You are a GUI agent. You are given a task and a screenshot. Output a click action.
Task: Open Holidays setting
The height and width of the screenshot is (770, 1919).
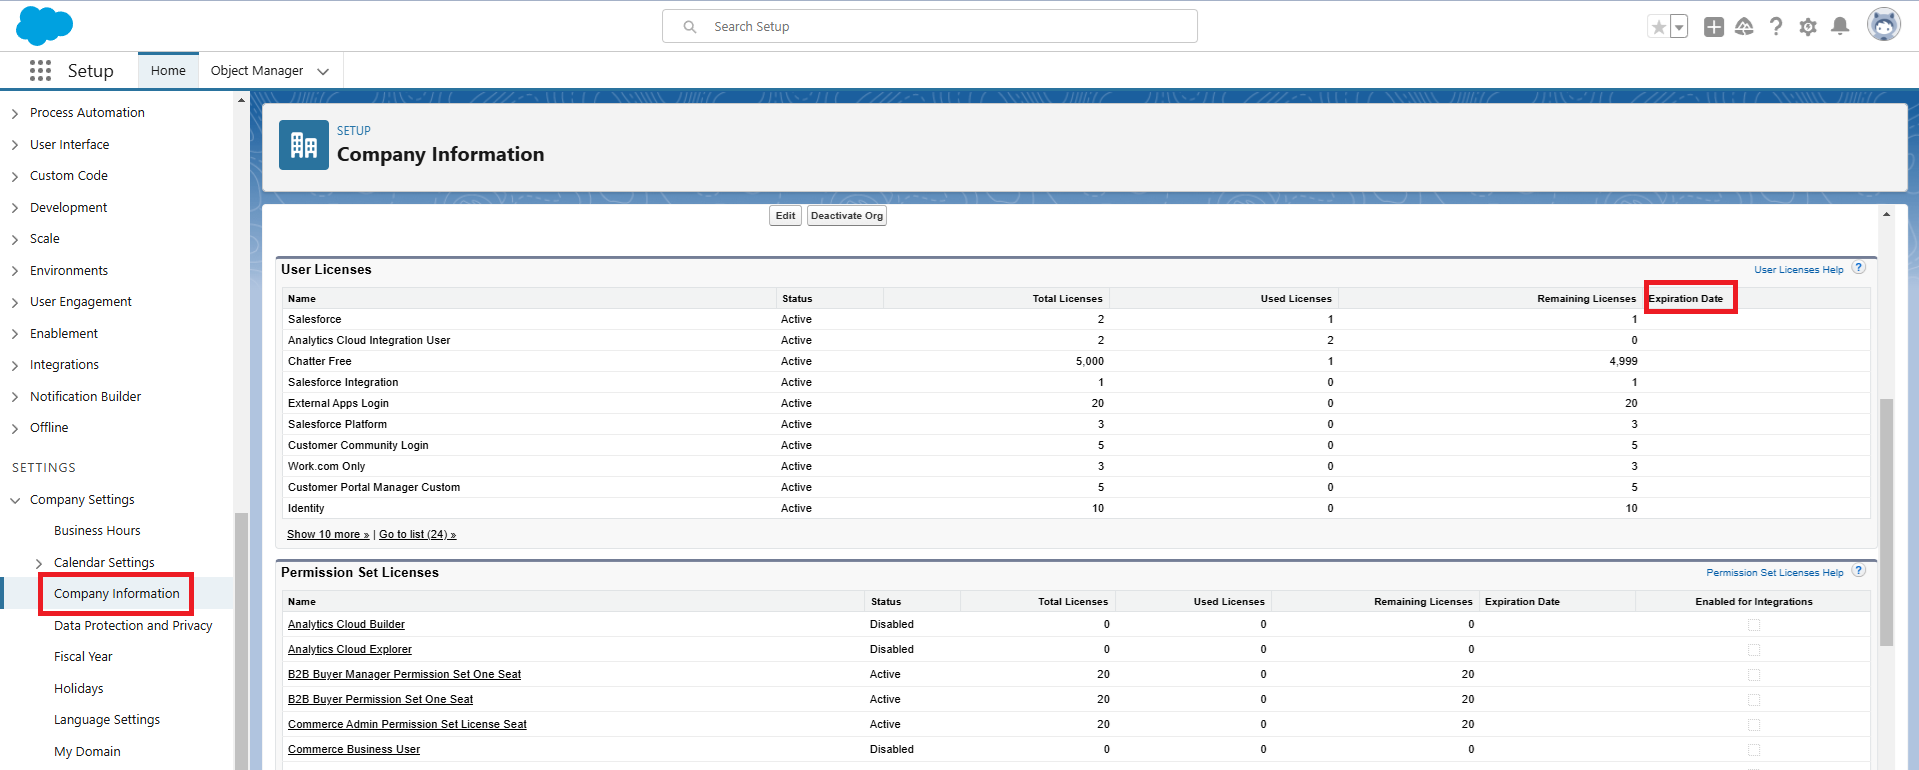(x=79, y=689)
